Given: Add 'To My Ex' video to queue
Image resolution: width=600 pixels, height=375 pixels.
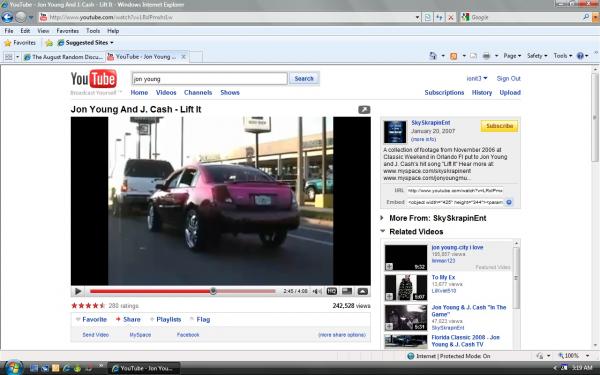Looking at the screenshot, I should 389,297.
